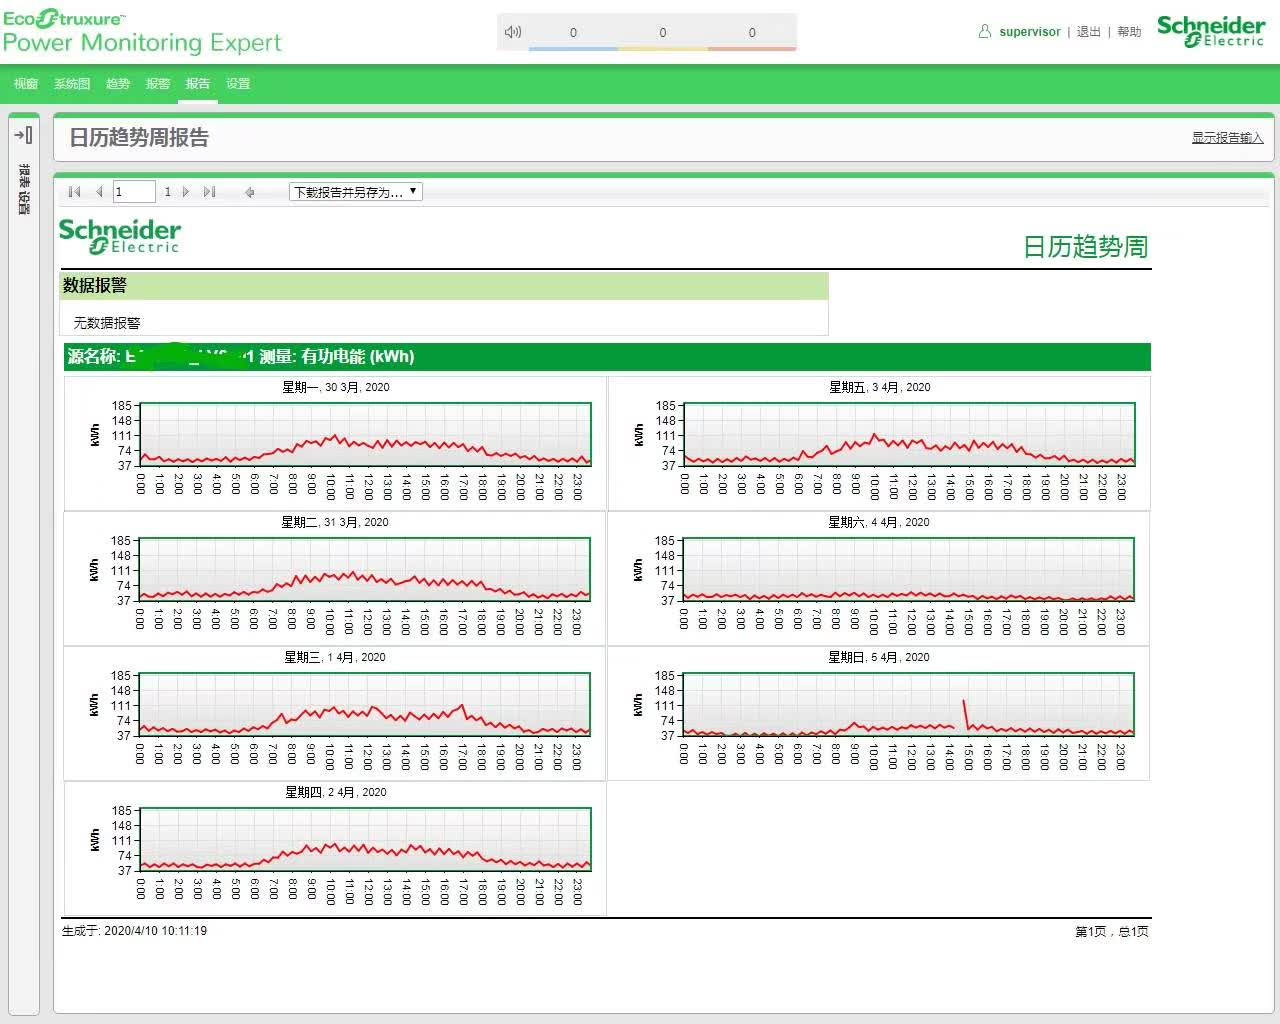Click the page number input field
Viewport: 1280px width, 1024px height.
[x=134, y=192]
